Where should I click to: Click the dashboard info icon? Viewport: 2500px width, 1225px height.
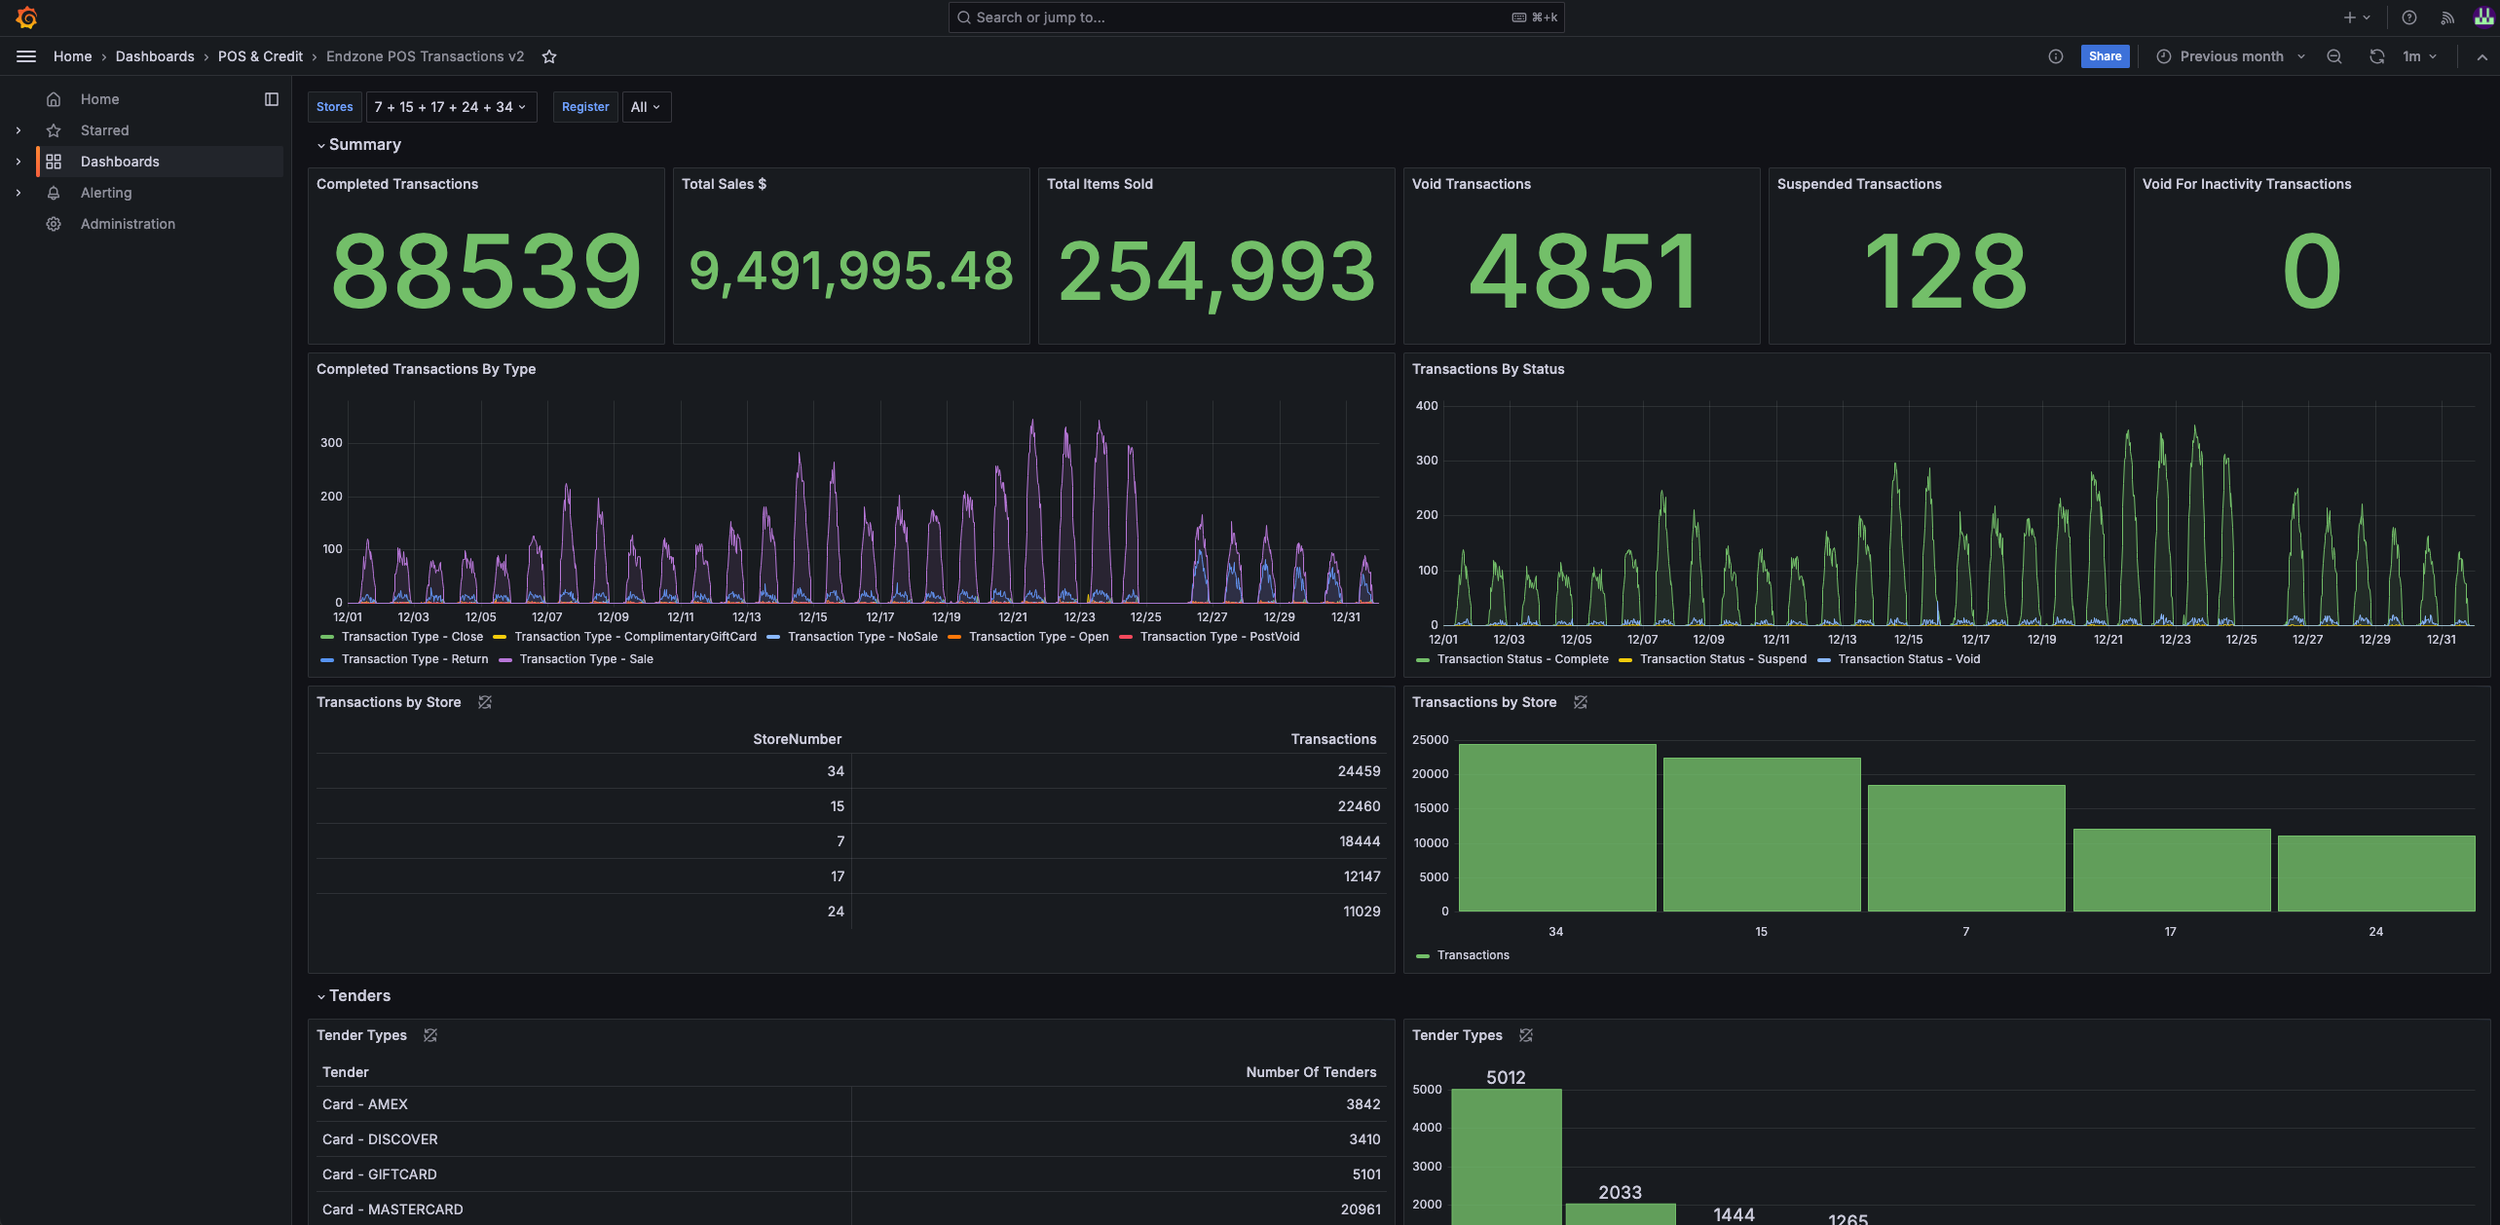2055,56
